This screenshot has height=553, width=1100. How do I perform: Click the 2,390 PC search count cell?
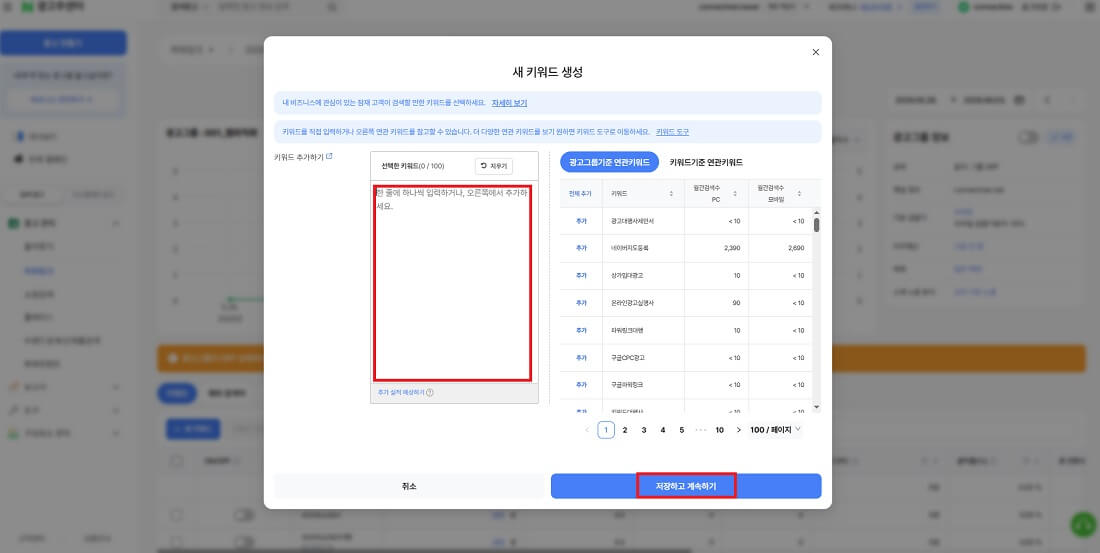click(716, 248)
